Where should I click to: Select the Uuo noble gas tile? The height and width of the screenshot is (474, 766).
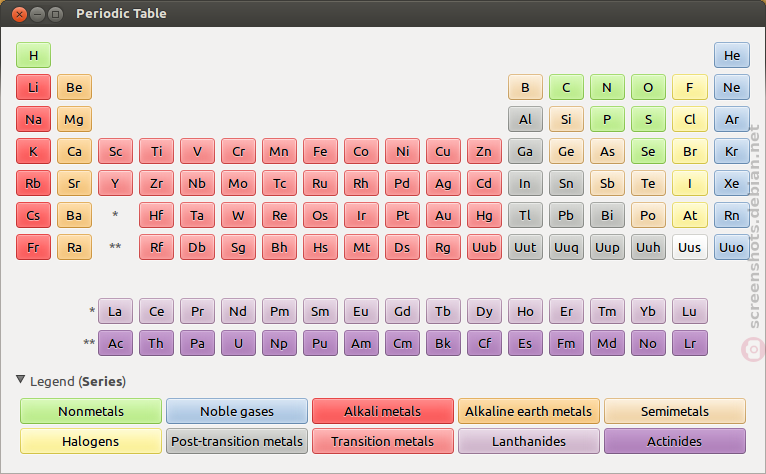tap(731, 247)
